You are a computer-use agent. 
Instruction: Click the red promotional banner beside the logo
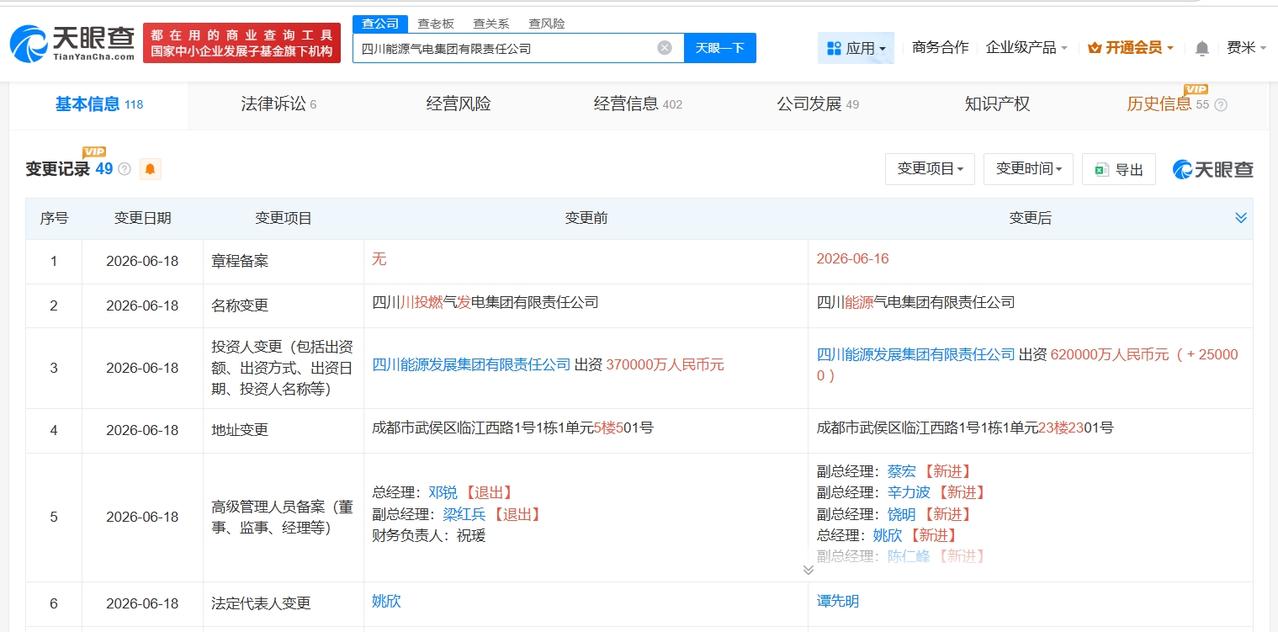(x=241, y=43)
